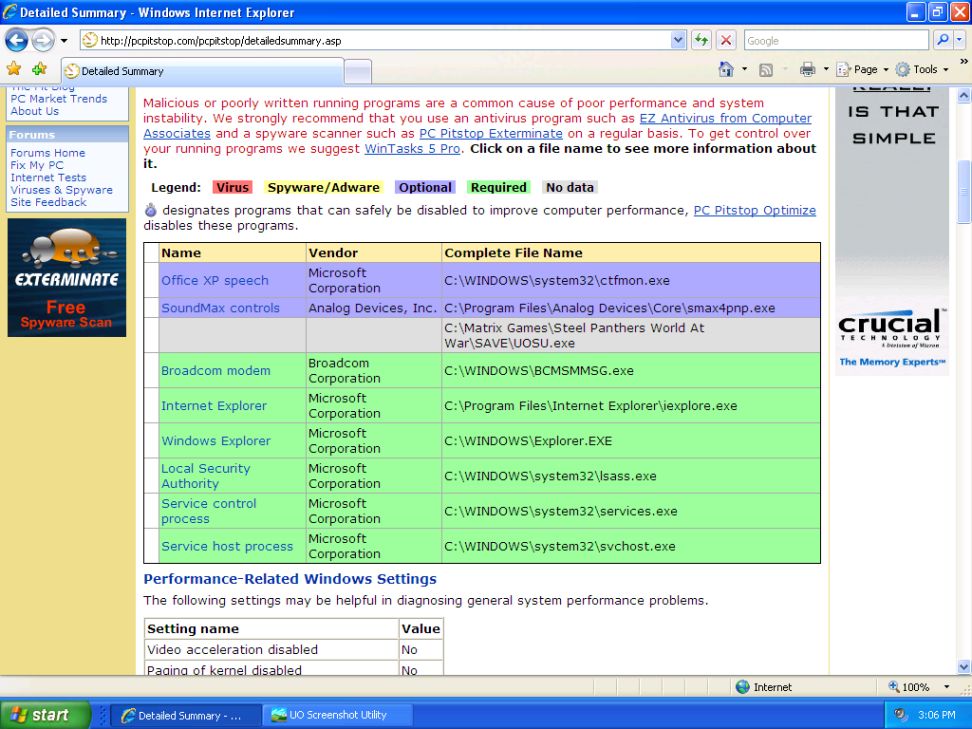Open the search provider options dropdown
The height and width of the screenshot is (729, 972).
pos(960,40)
